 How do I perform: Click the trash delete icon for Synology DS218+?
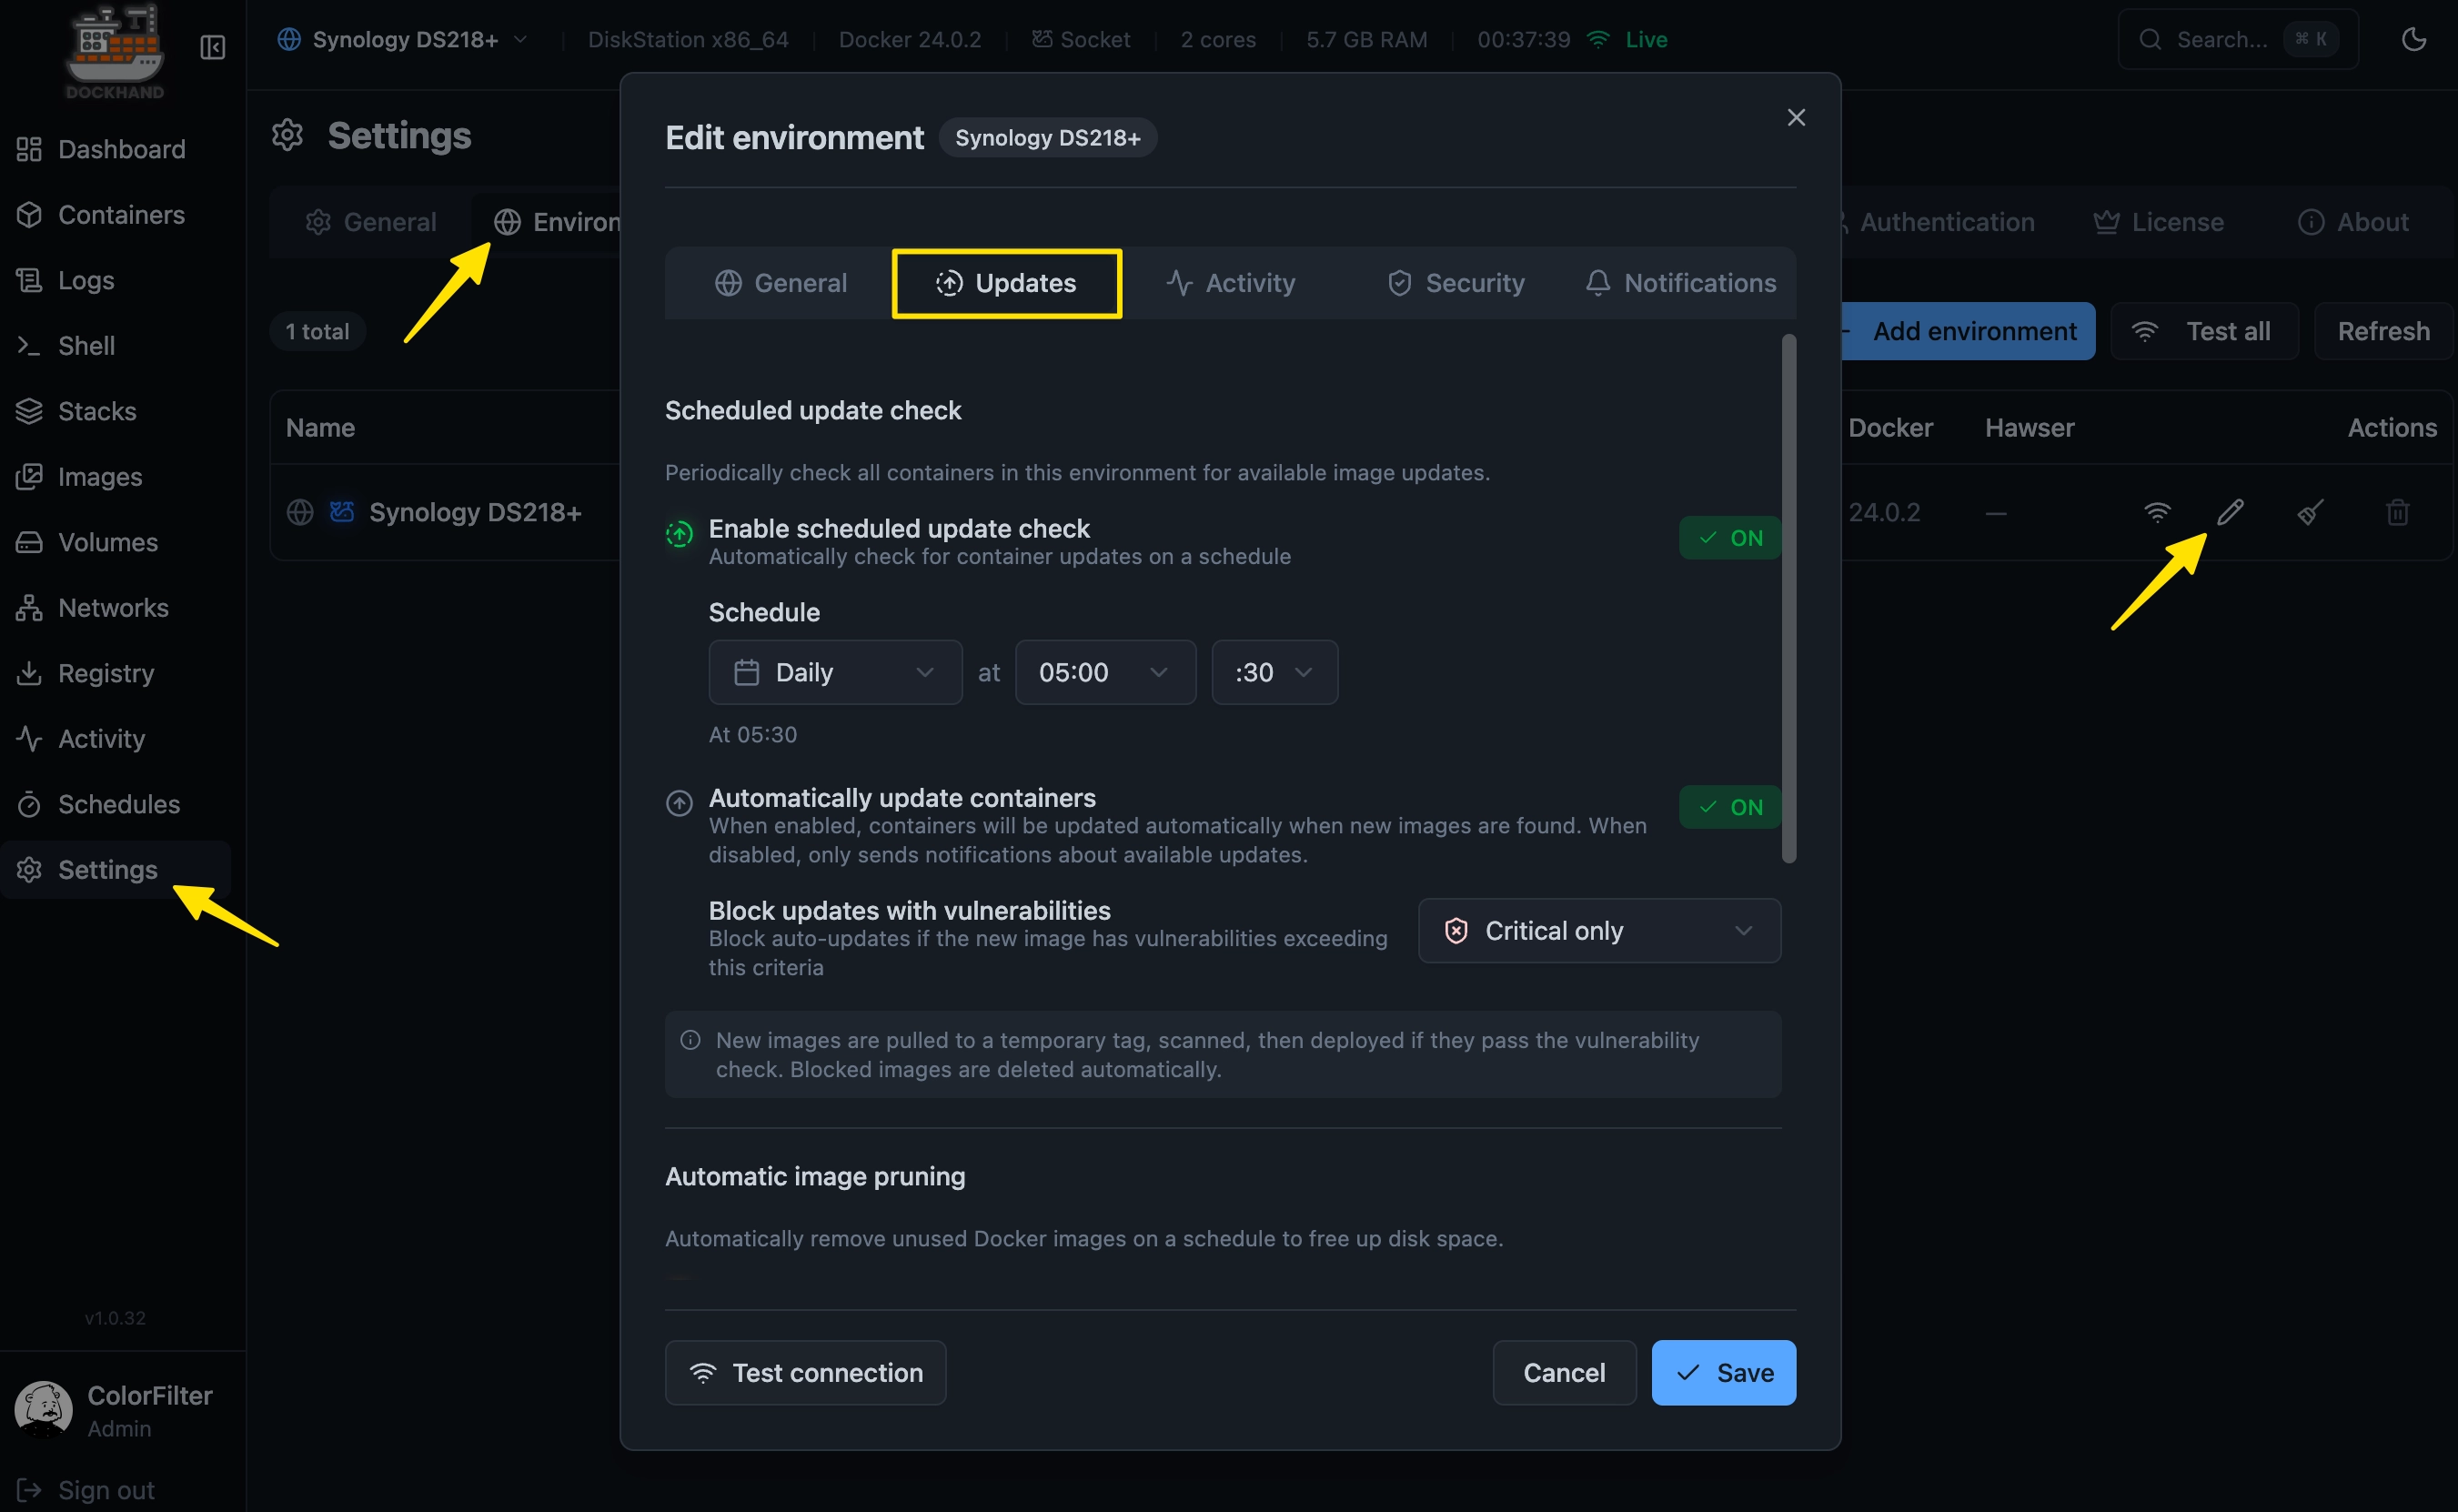pos(2397,512)
